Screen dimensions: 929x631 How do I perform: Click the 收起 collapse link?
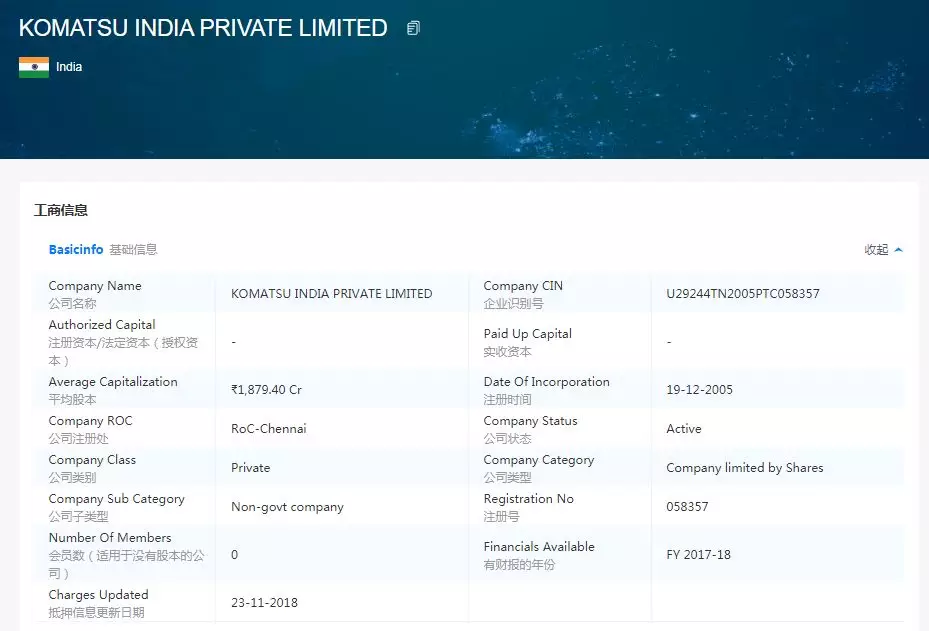876,249
